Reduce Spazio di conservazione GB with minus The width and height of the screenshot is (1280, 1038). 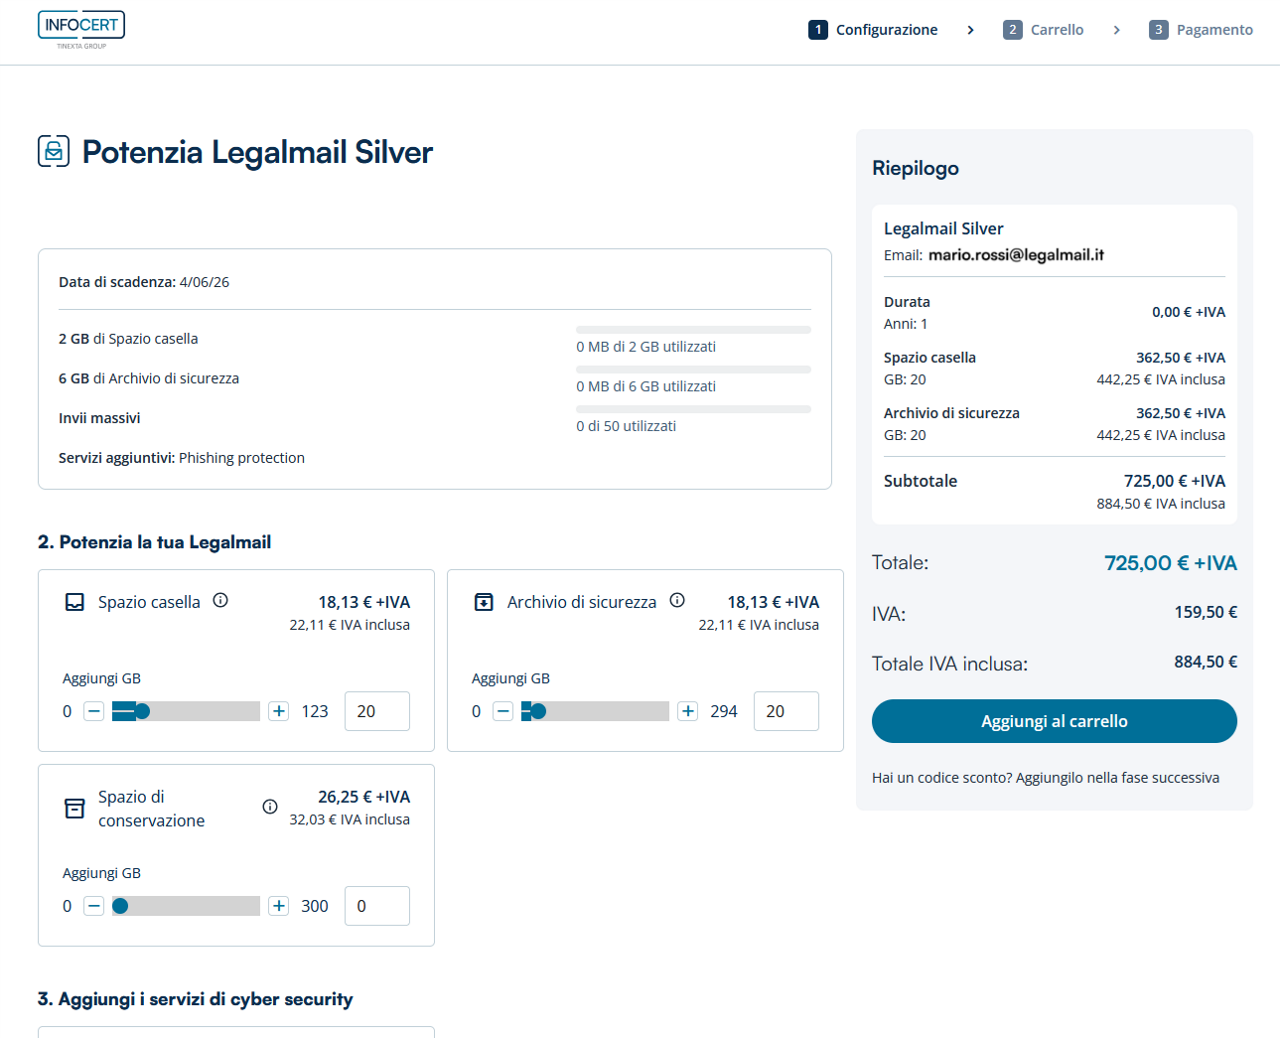[94, 906]
